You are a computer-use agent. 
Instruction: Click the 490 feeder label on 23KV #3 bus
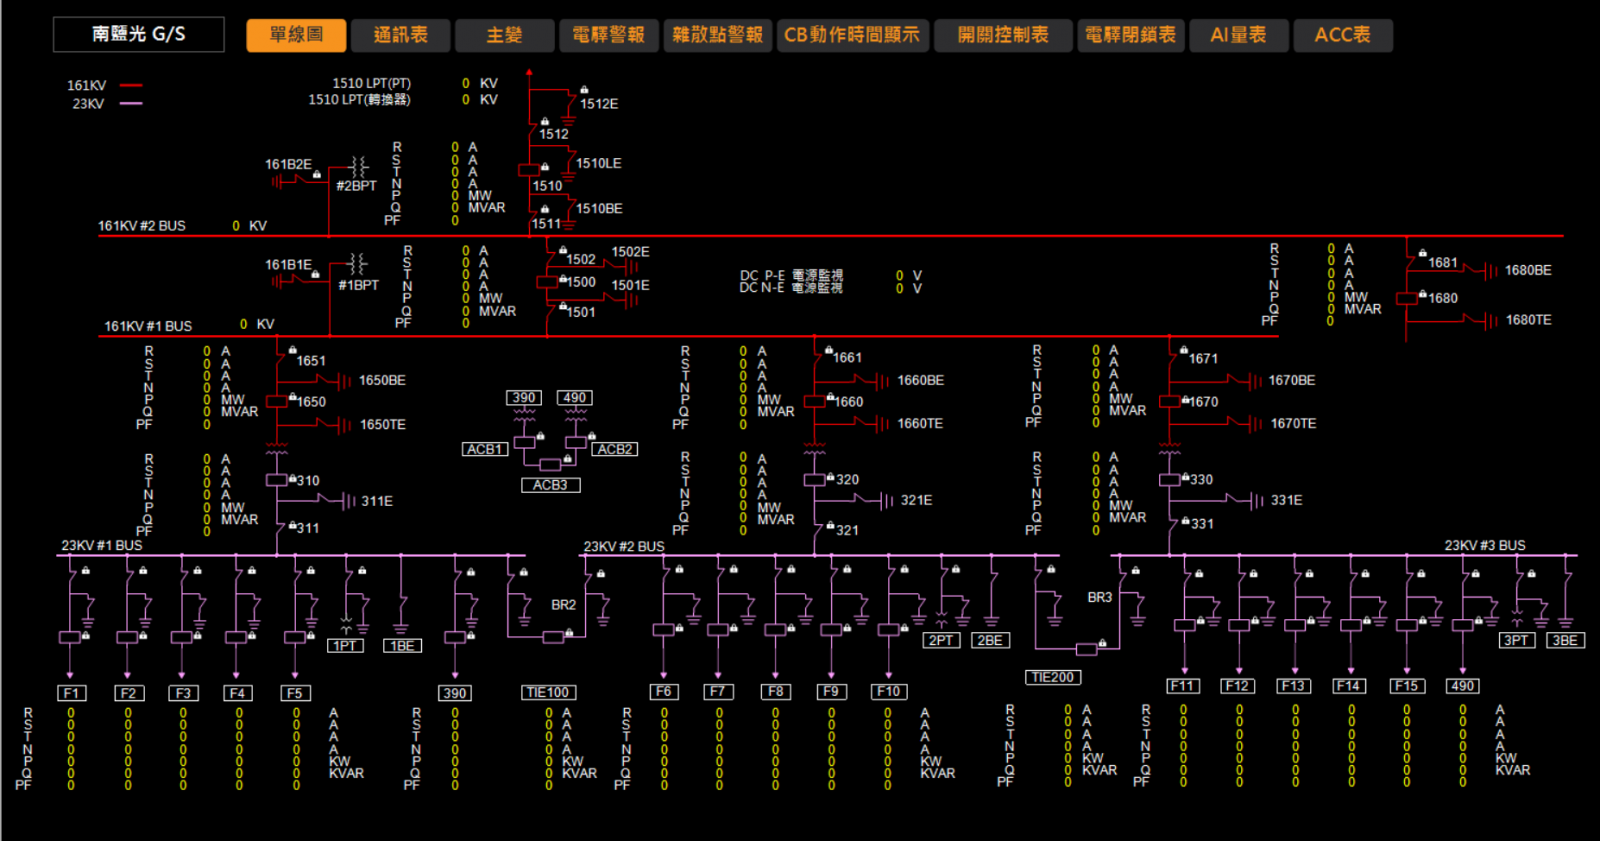click(1463, 686)
